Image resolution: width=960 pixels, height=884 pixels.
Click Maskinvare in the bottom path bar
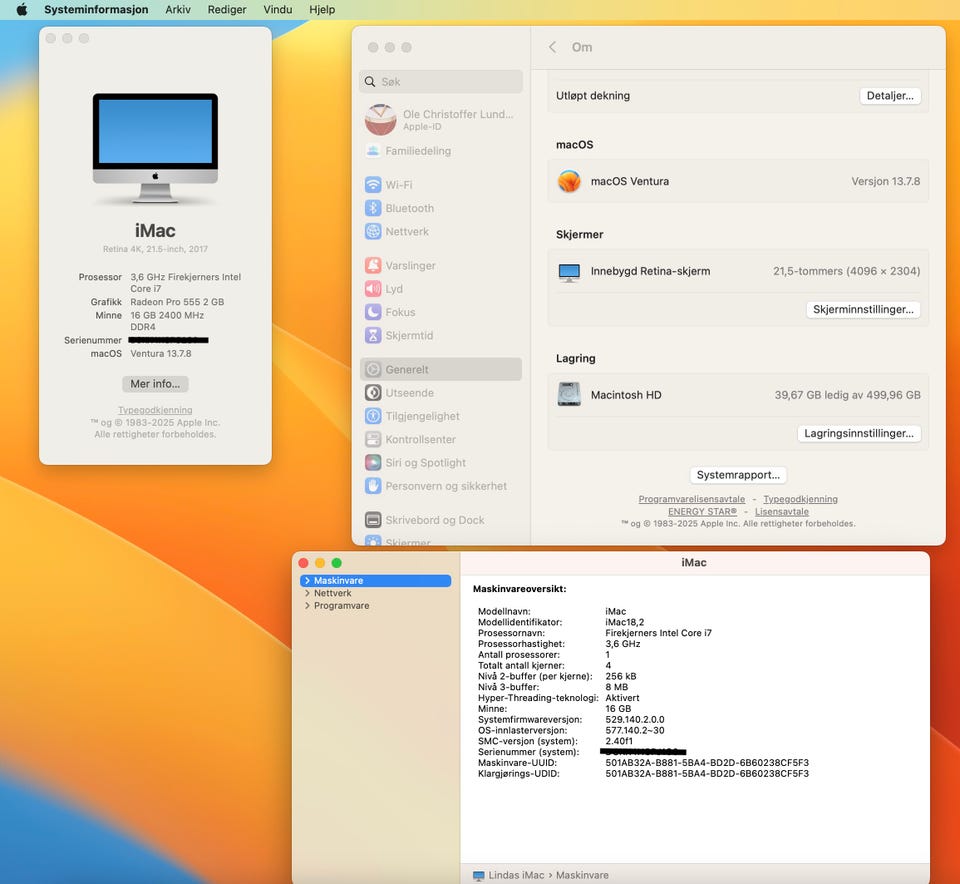point(582,875)
